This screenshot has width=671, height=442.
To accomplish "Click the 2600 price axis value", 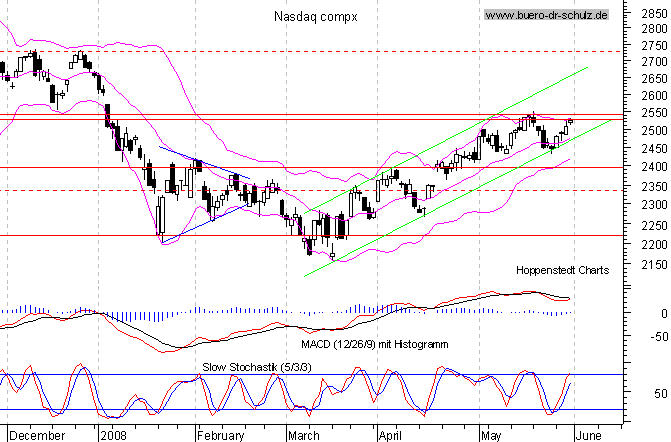I will pos(654,95).
